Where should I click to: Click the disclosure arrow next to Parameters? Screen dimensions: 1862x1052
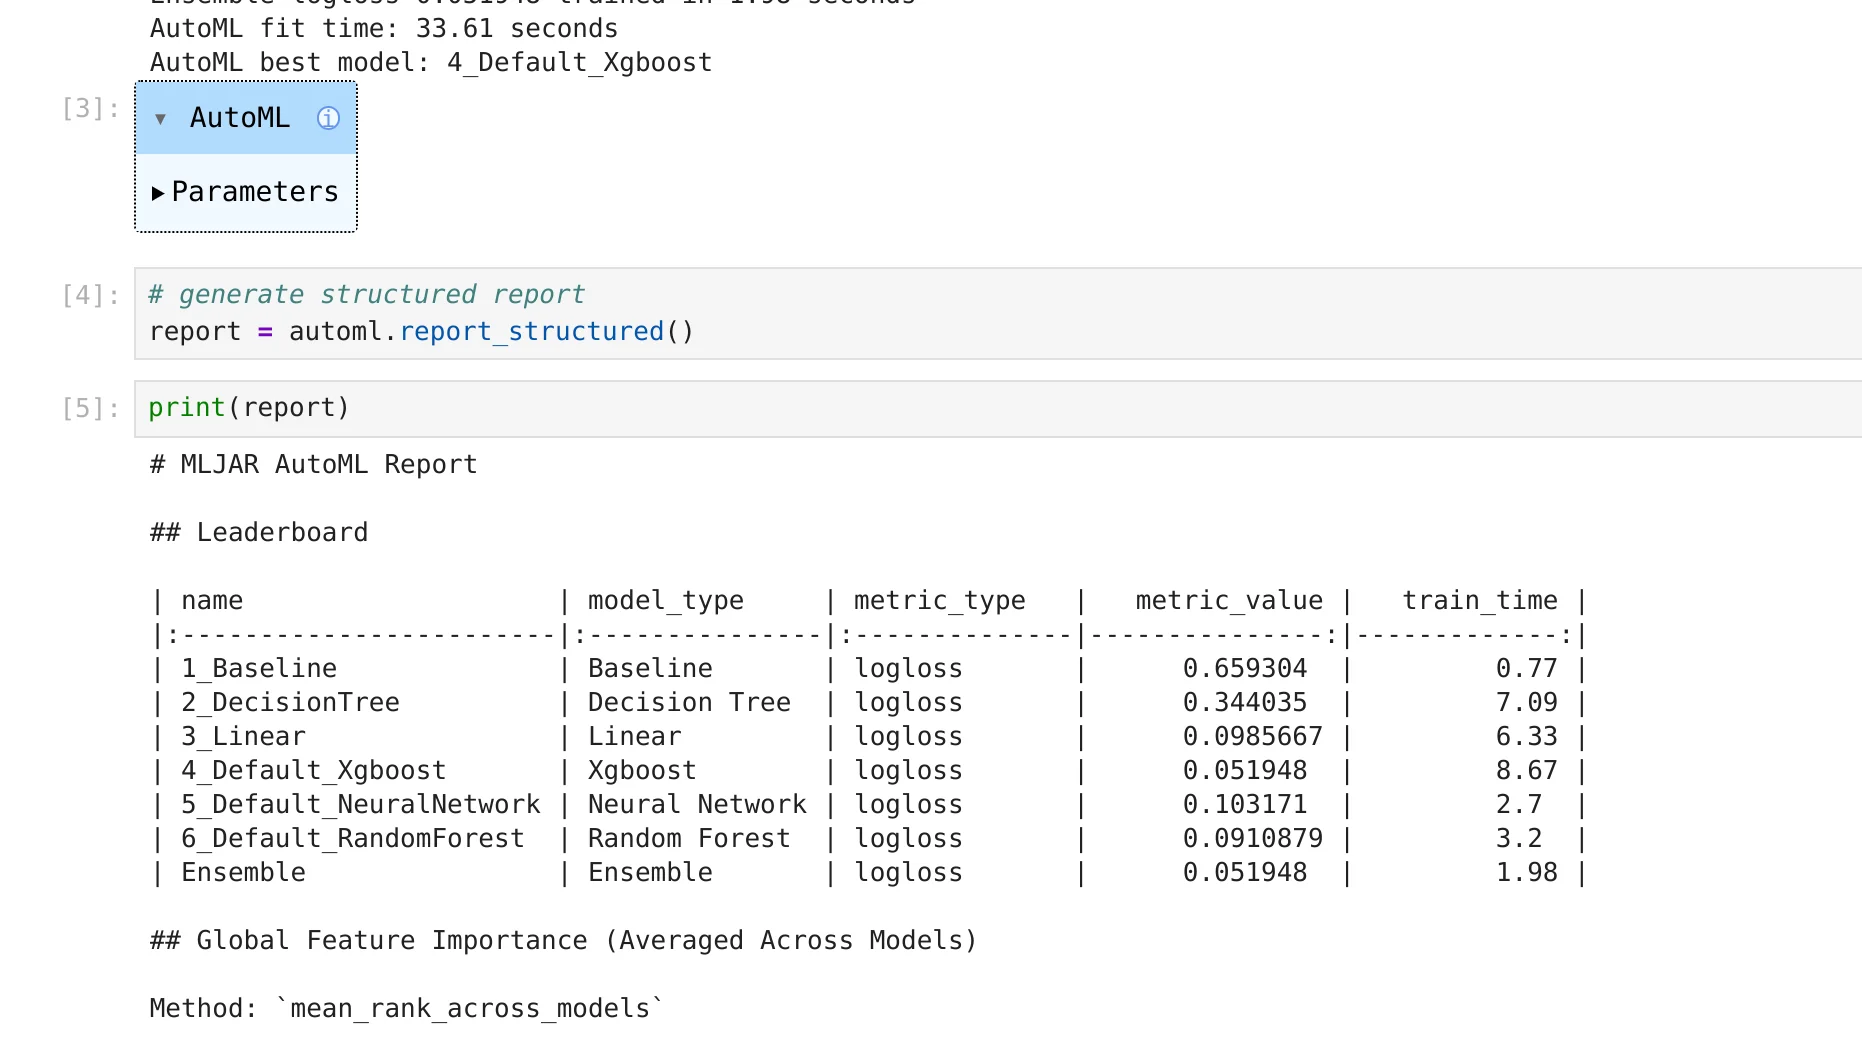[158, 192]
